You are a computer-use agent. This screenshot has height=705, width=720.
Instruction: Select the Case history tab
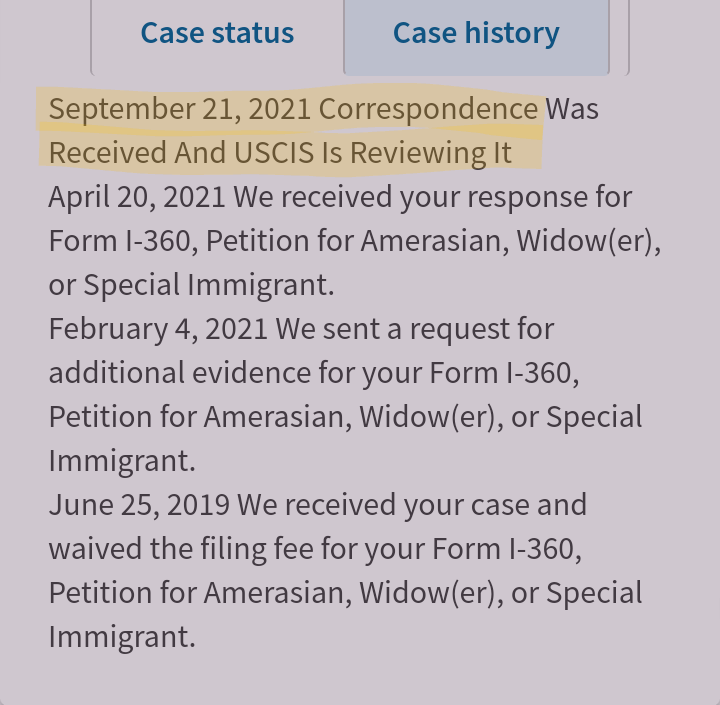(476, 33)
